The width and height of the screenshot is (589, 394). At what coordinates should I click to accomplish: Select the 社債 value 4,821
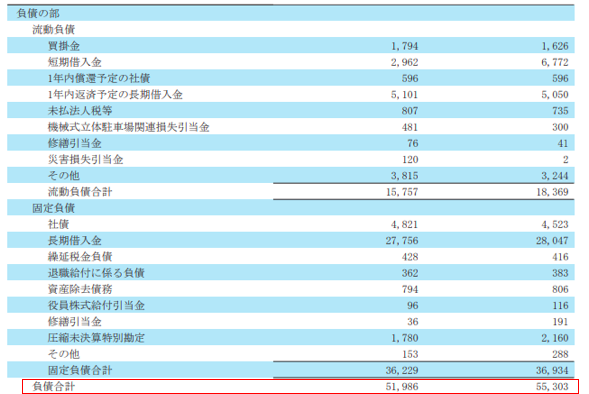[x=404, y=225]
